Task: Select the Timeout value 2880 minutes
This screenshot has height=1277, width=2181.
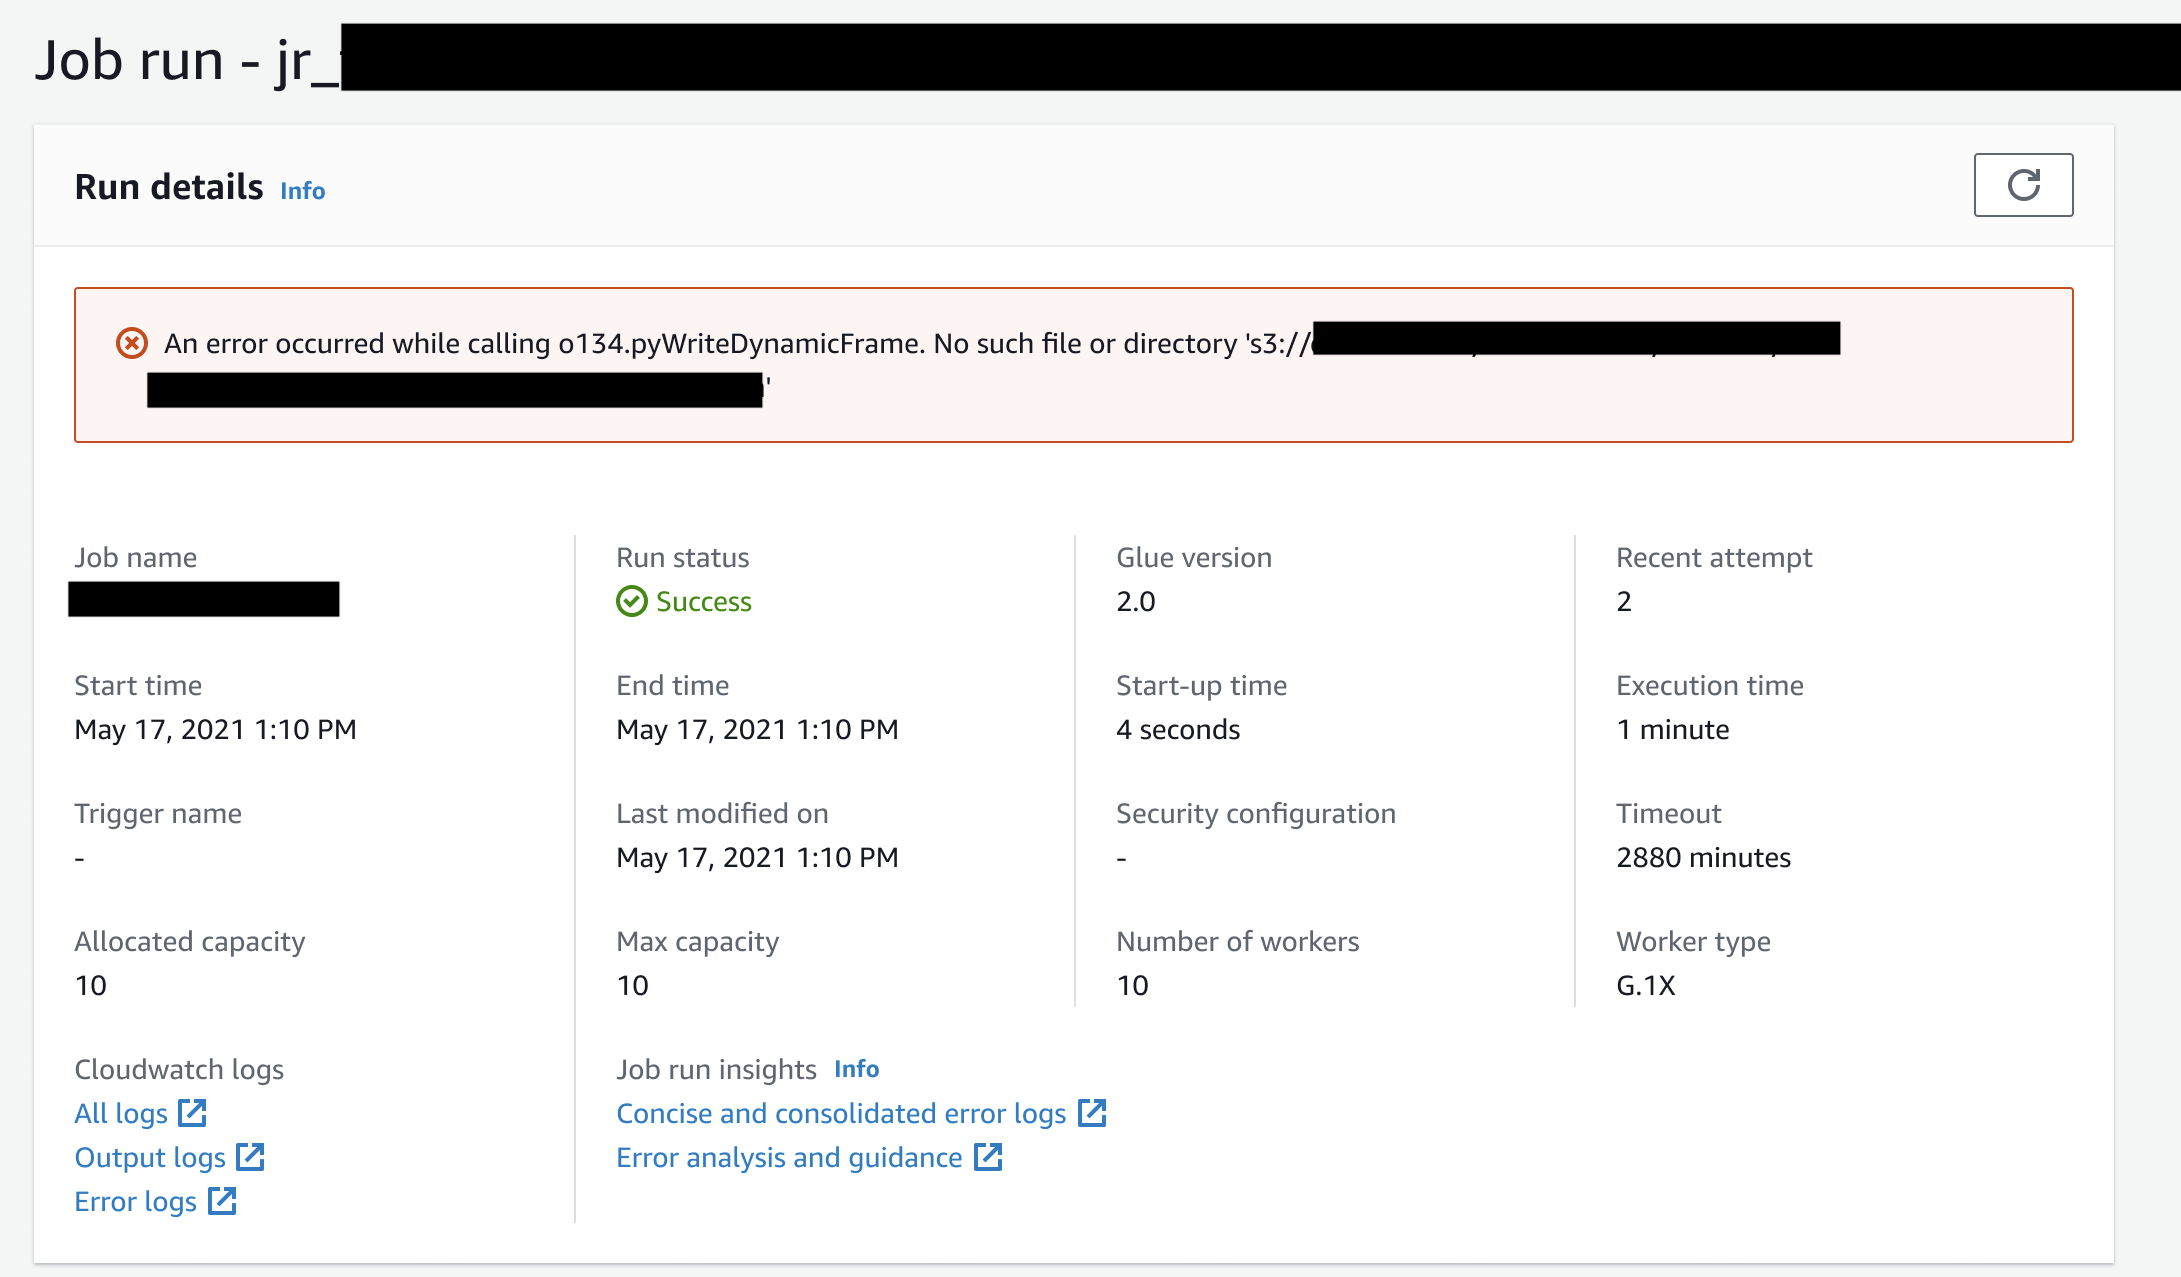Action: (x=1703, y=857)
